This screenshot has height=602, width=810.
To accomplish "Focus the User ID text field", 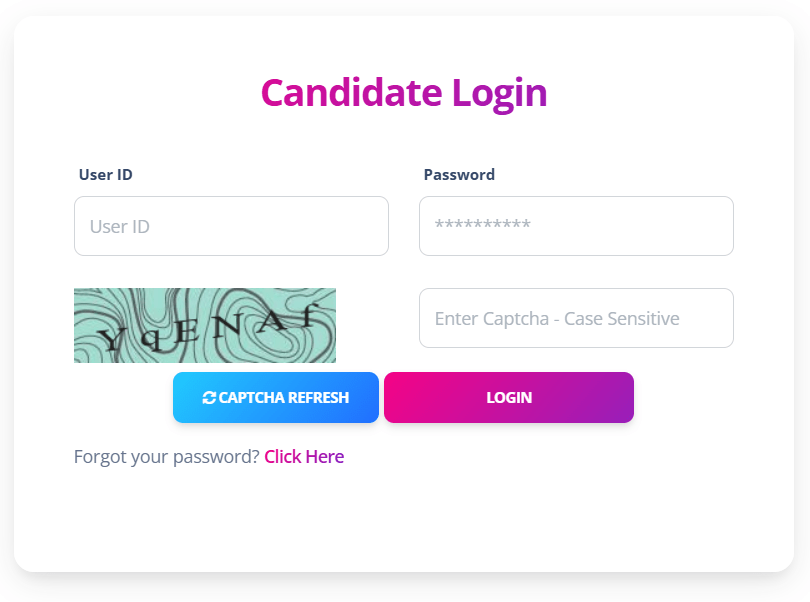I will (x=231, y=226).
